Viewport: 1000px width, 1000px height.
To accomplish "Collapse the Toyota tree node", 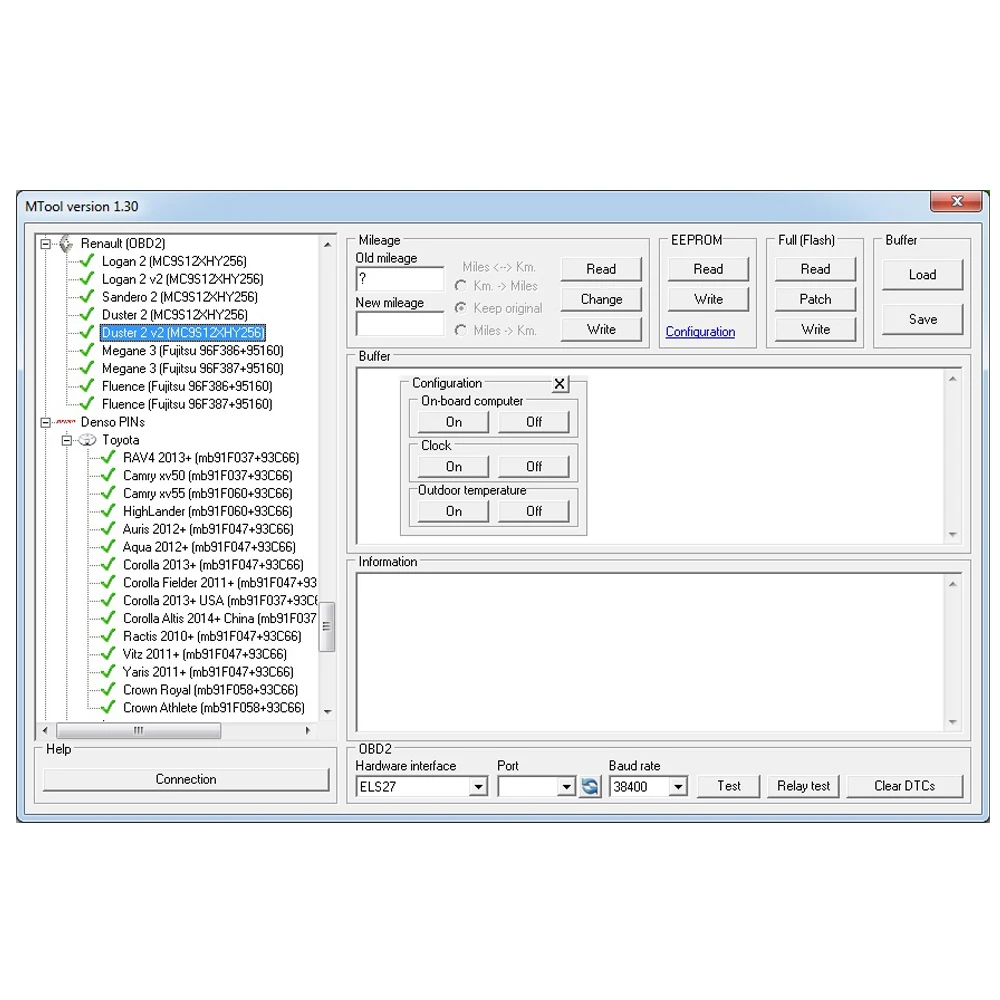I will 66,440.
